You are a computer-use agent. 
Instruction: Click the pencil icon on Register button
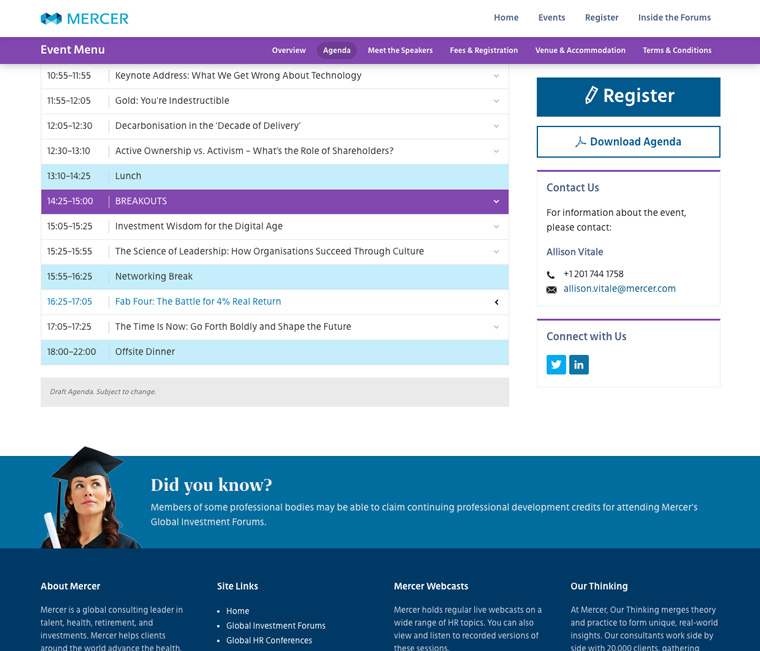tap(591, 95)
